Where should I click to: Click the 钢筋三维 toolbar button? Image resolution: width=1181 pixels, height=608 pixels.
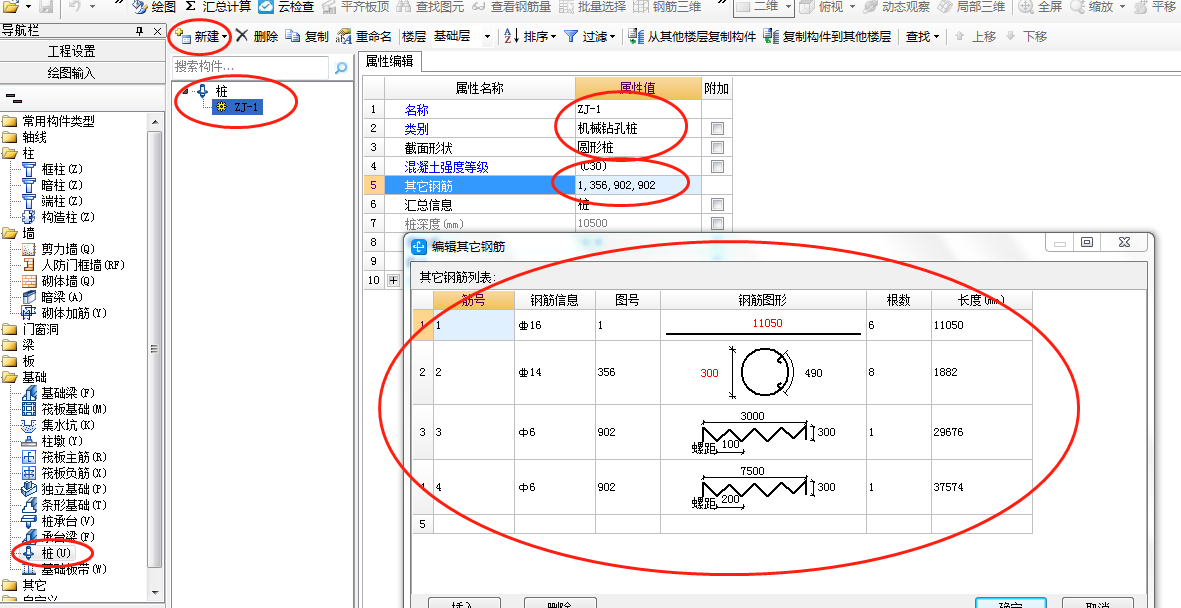(x=667, y=7)
